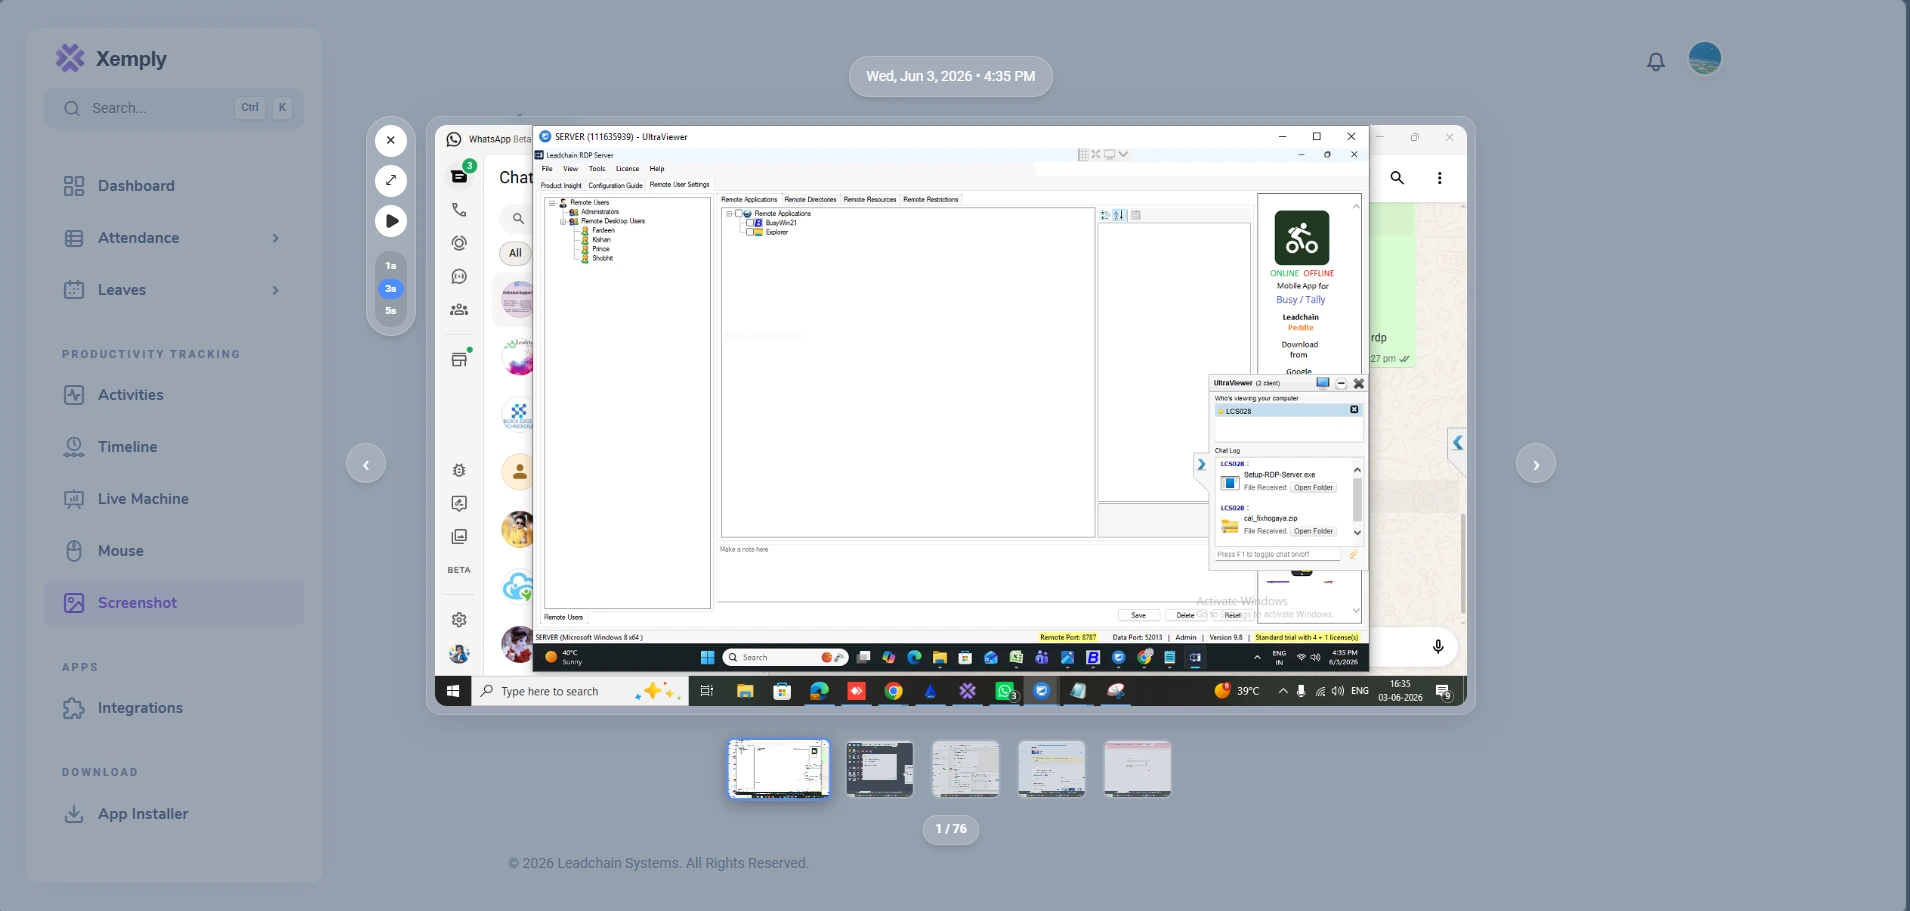The image size is (1910, 911).
Task: Set the slideshow interval to 1s
Action: tap(391, 266)
